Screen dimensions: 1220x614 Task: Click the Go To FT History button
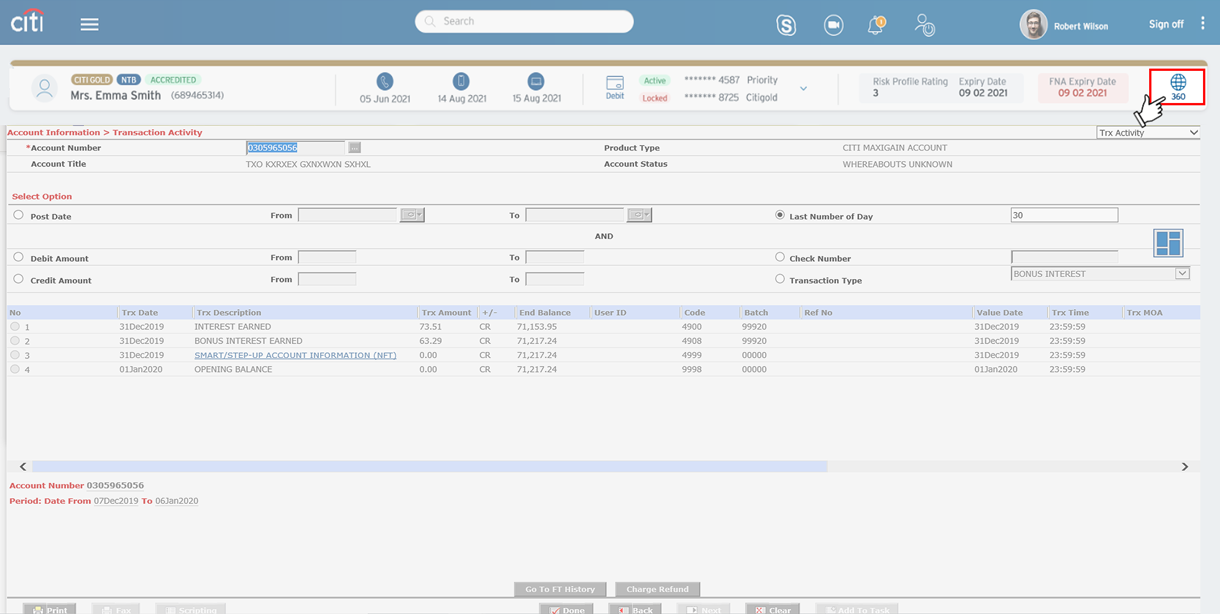[560, 589]
